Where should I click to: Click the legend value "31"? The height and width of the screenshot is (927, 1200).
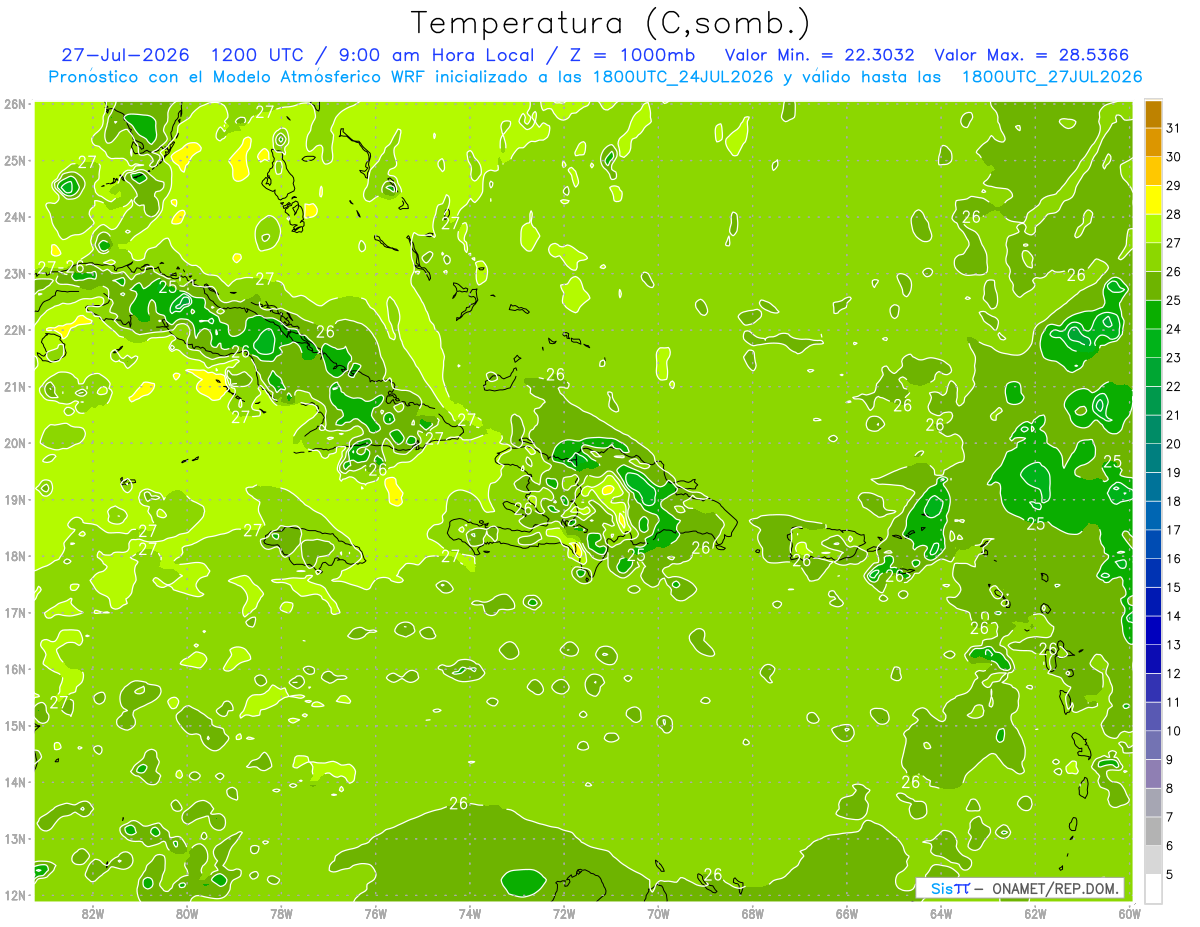tap(1173, 129)
